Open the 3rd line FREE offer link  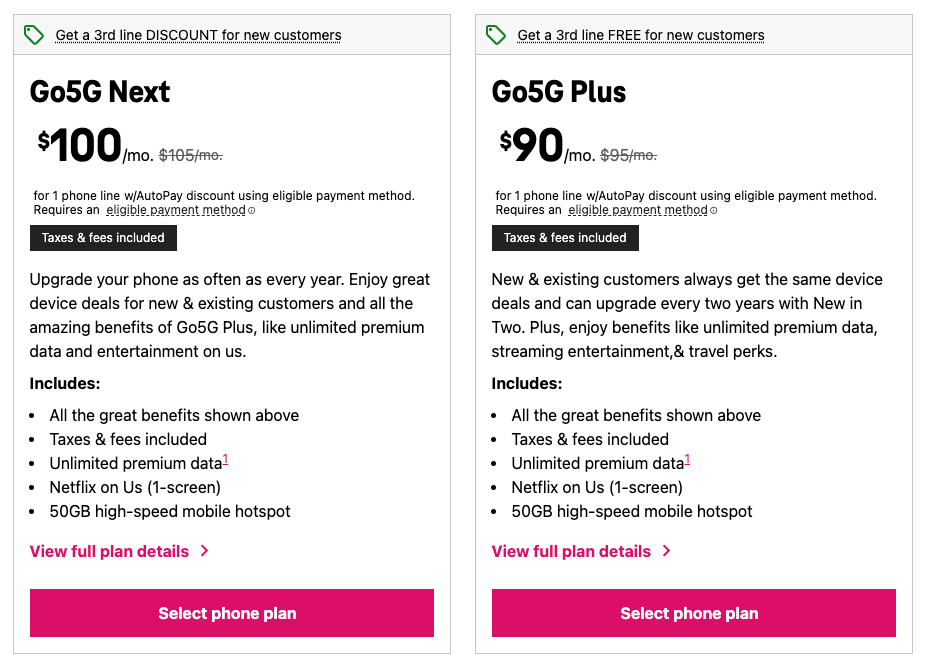pos(640,35)
